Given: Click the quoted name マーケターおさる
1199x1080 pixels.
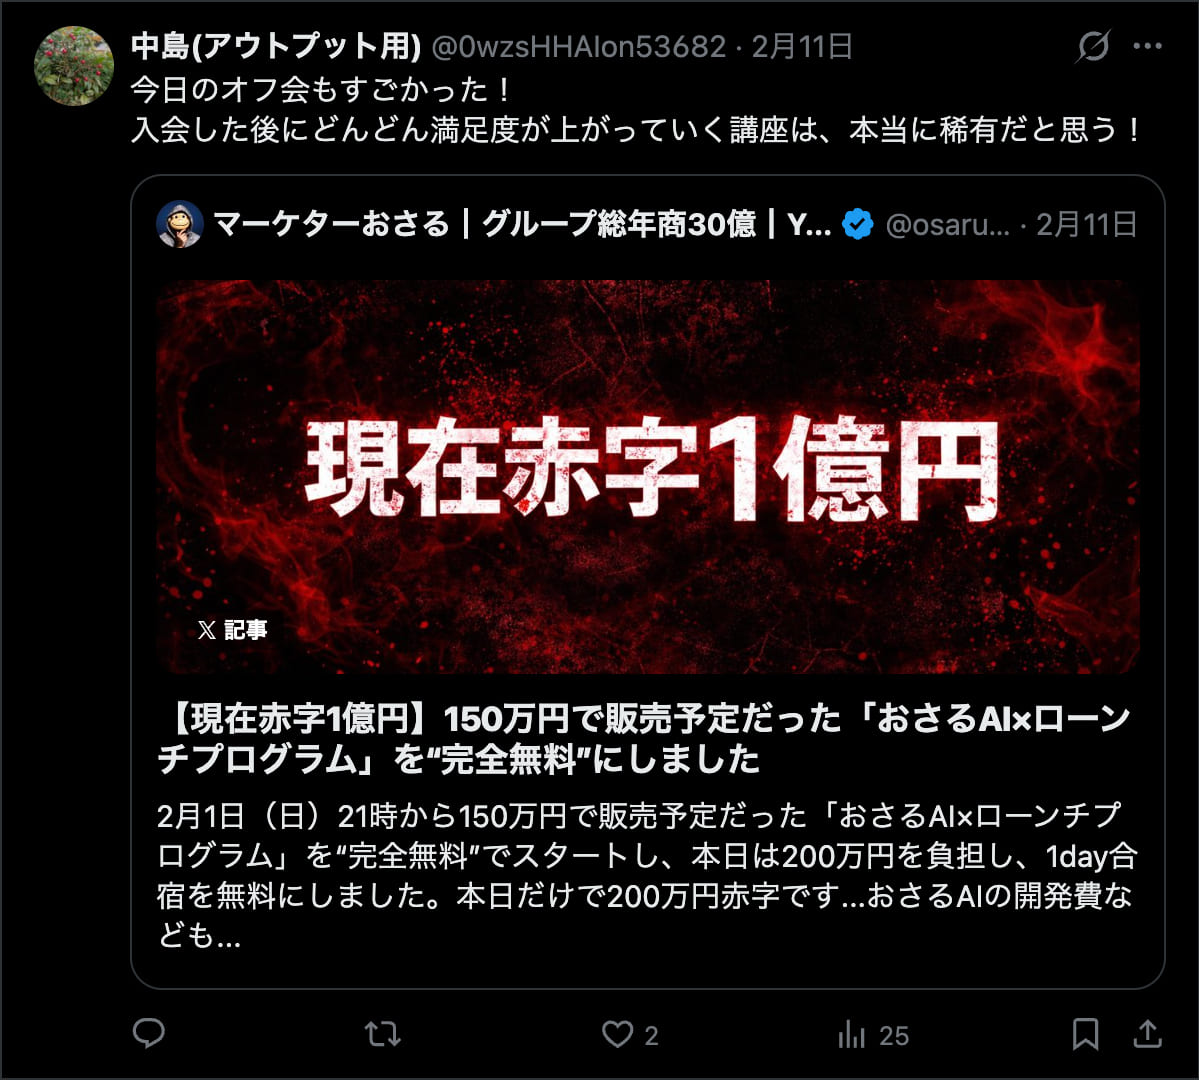Looking at the screenshot, I should tap(331, 224).
